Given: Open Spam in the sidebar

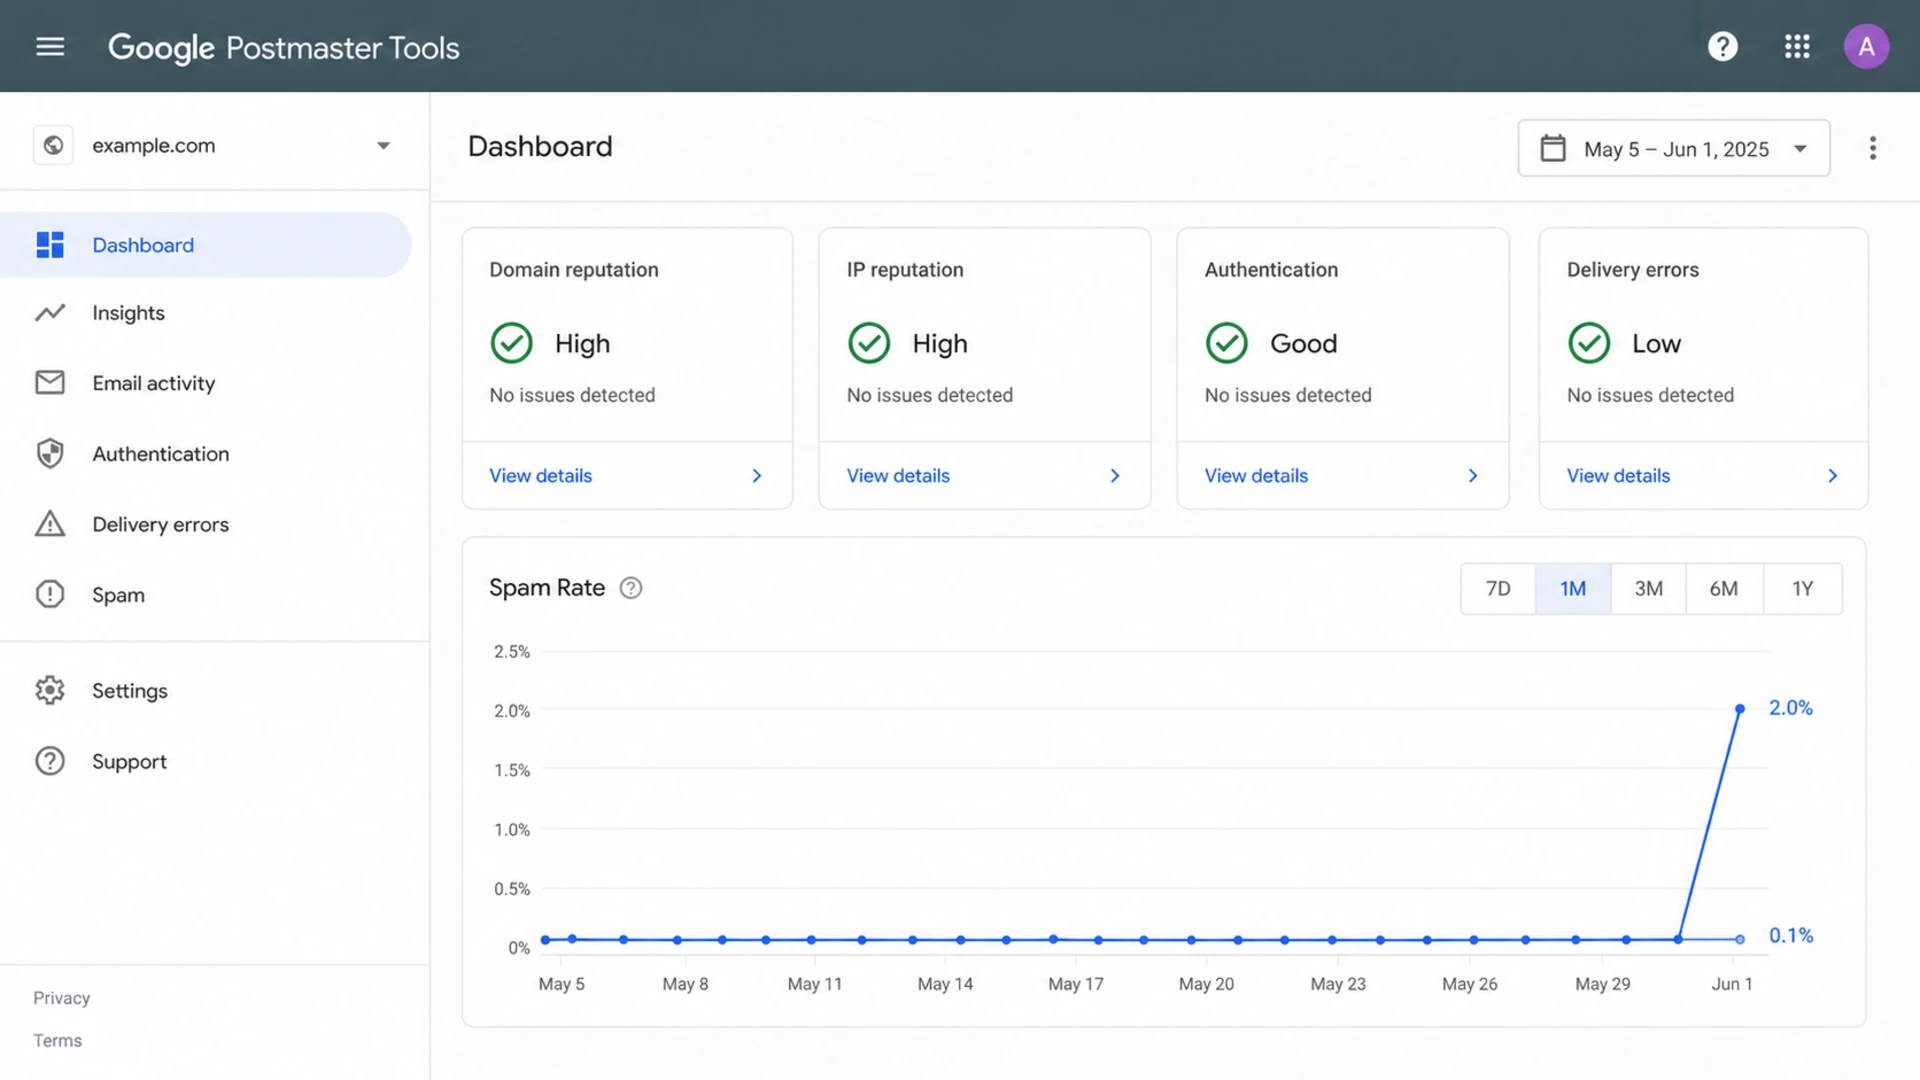Looking at the screenshot, I should (205, 595).
